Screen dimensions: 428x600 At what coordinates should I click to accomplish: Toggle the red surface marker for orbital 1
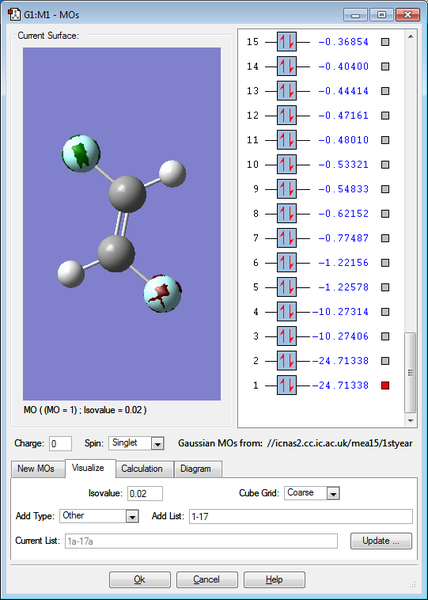click(x=385, y=385)
